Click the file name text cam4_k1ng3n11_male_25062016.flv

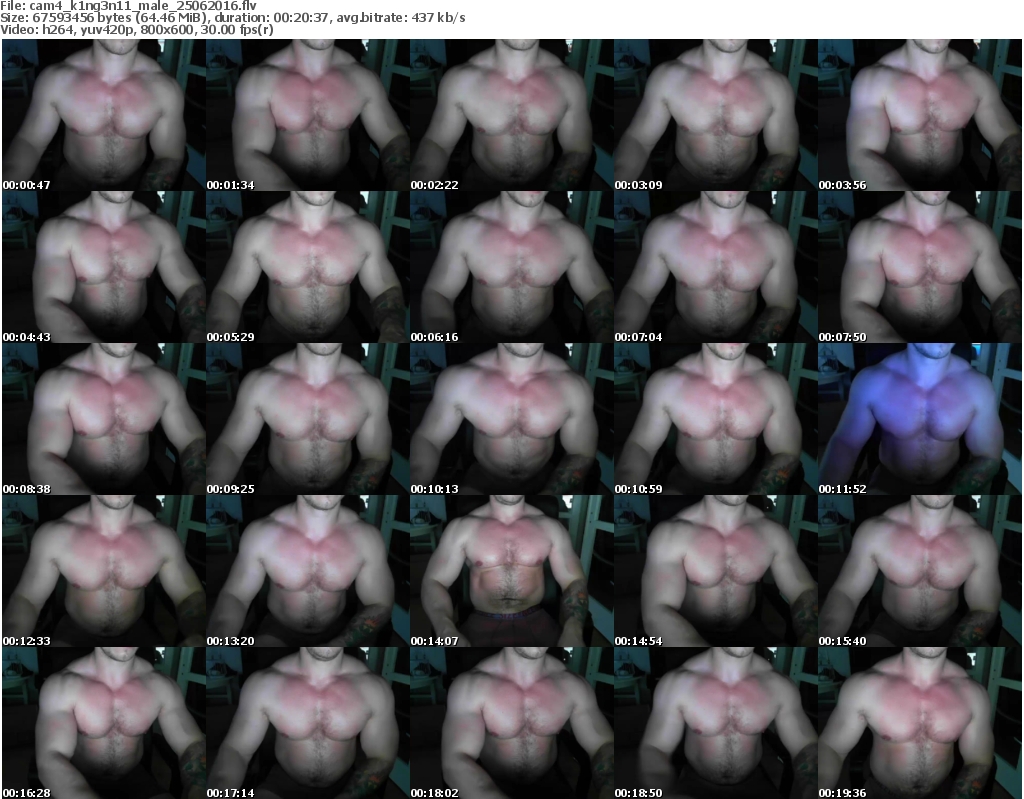(143, 6)
